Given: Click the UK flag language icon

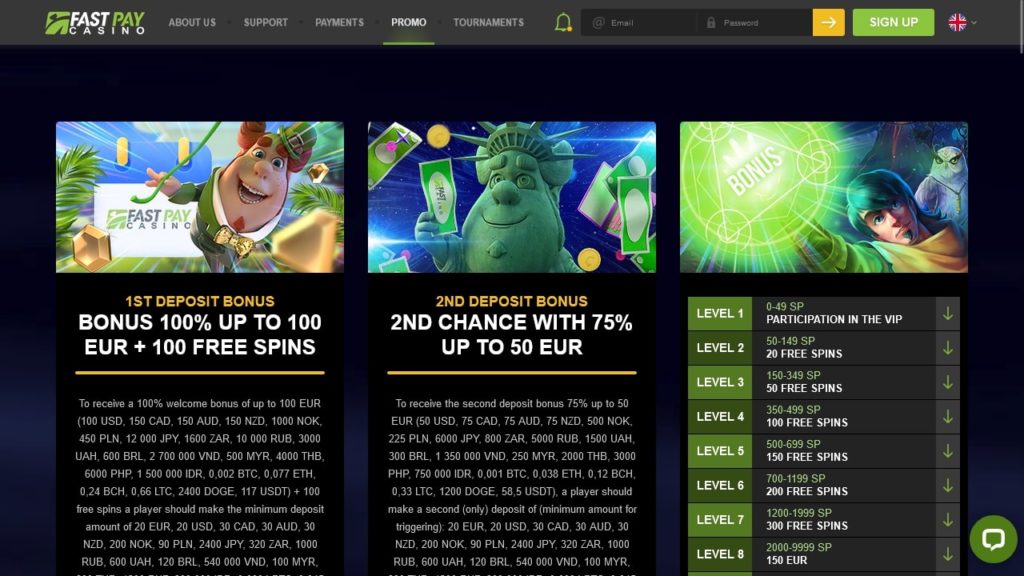Looking at the screenshot, I should point(957,22).
